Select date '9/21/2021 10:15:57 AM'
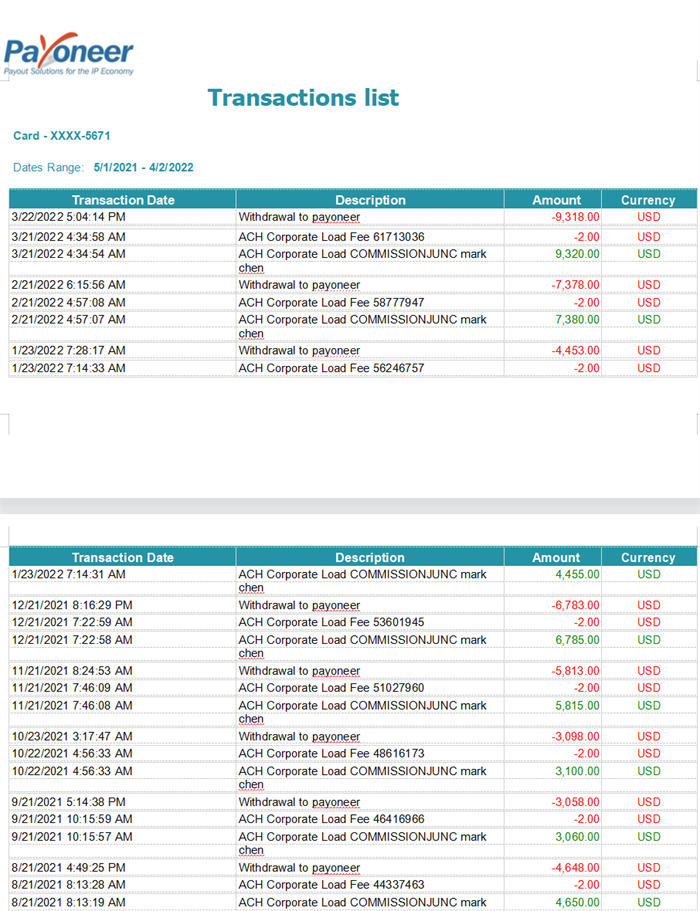Viewport: 700px width, 911px height. point(72,837)
